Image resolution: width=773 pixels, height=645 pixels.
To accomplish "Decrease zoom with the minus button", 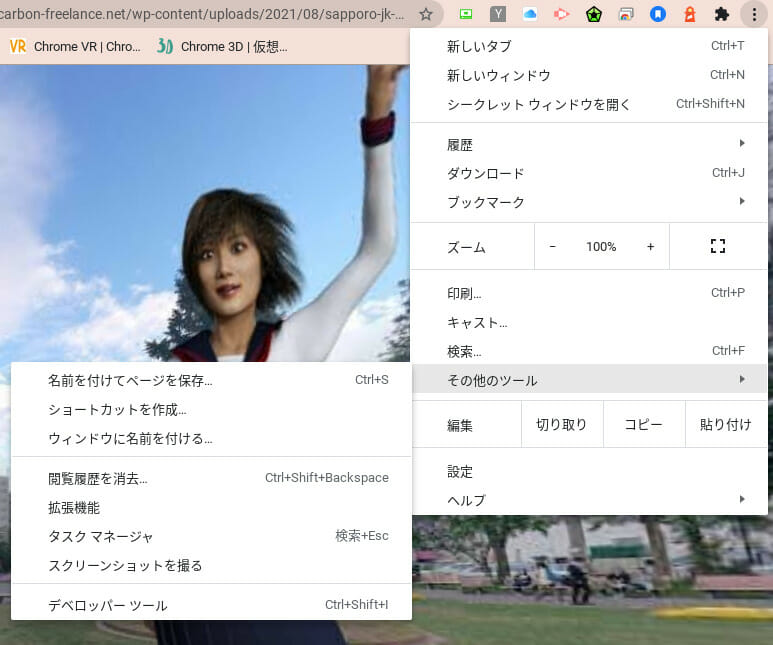I will (x=553, y=247).
